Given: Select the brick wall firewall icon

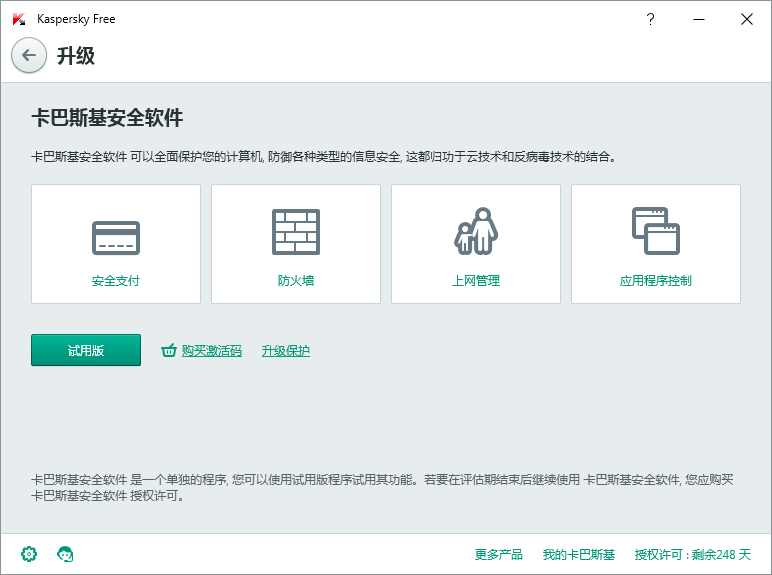Looking at the screenshot, I should [x=296, y=233].
